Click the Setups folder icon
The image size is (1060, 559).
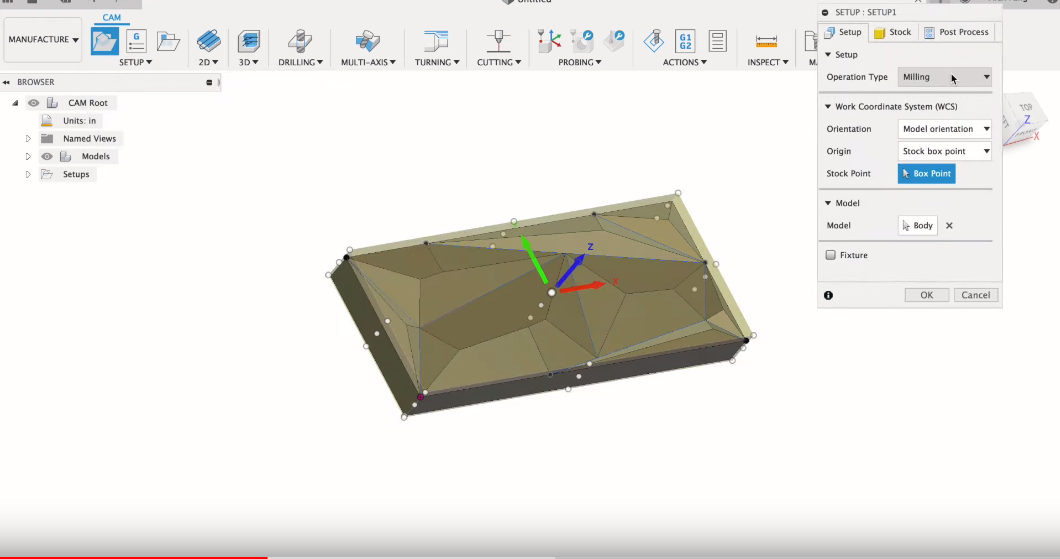pyautogui.click(x=47, y=174)
